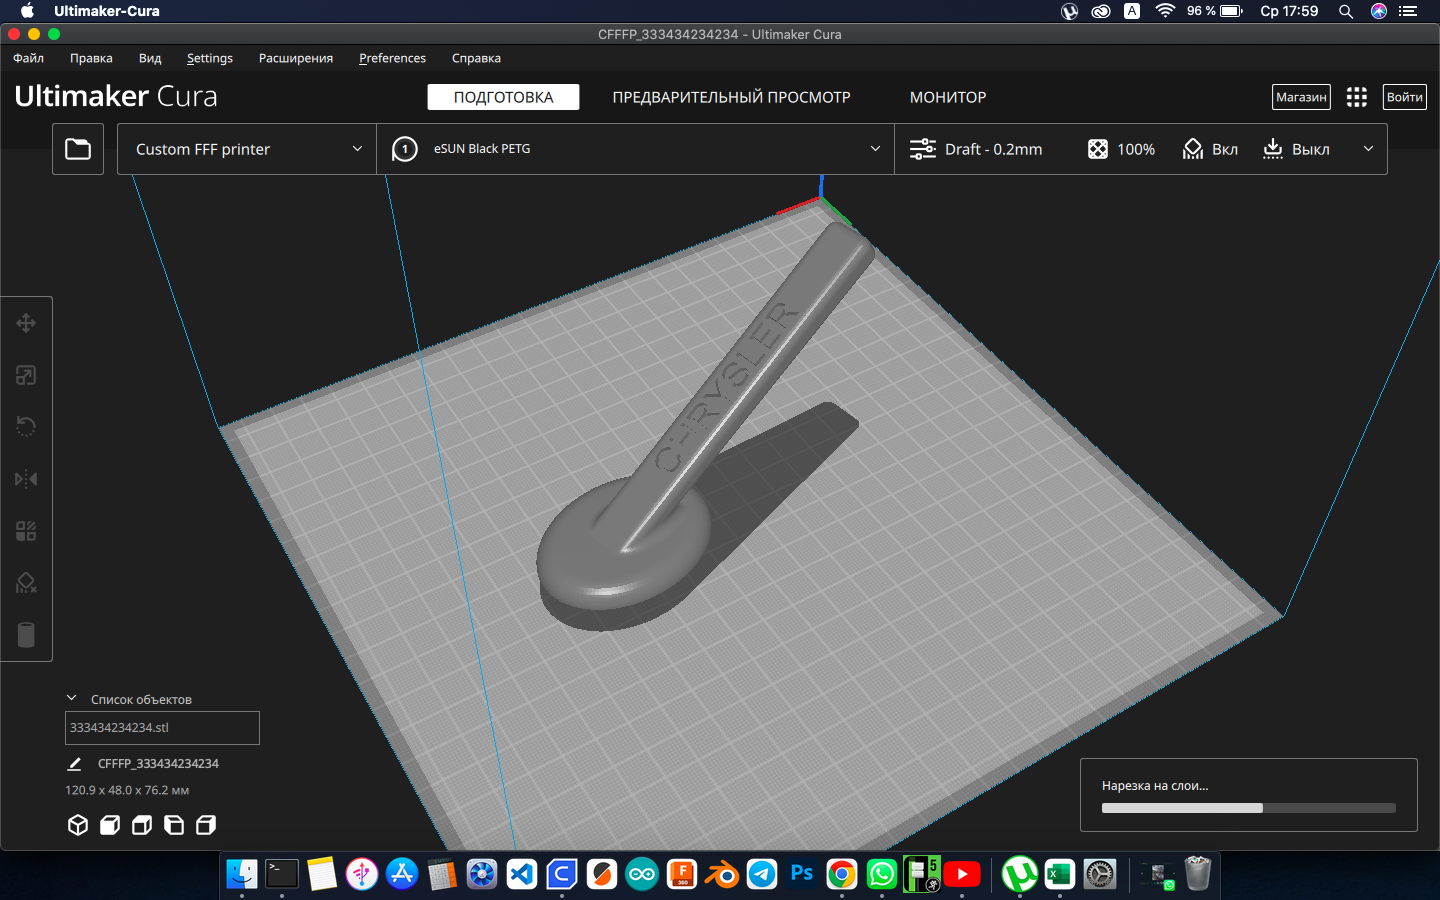Screen dimensions: 1440x900
Task: Select the Support Blocker tool
Action: 26,583
